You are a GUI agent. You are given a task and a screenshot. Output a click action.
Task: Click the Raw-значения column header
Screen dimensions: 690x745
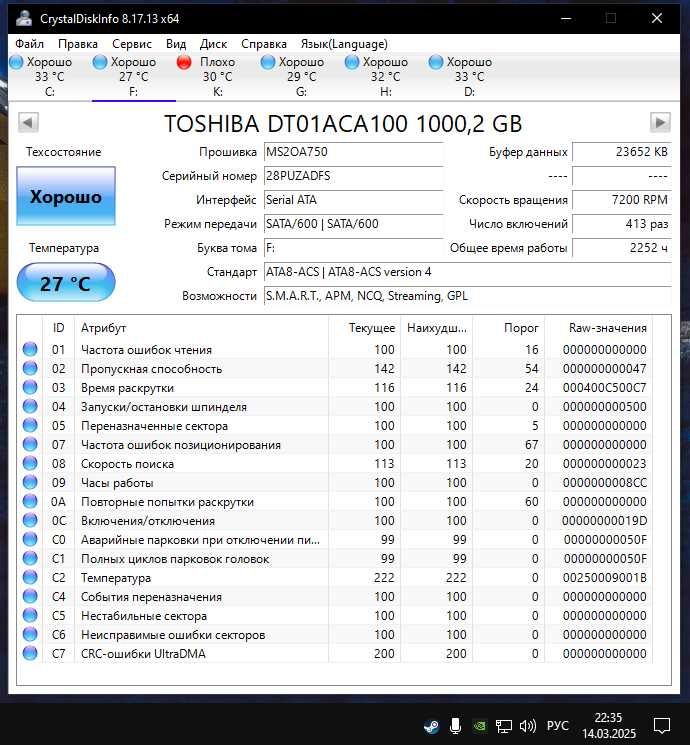pyautogui.click(x=599, y=328)
